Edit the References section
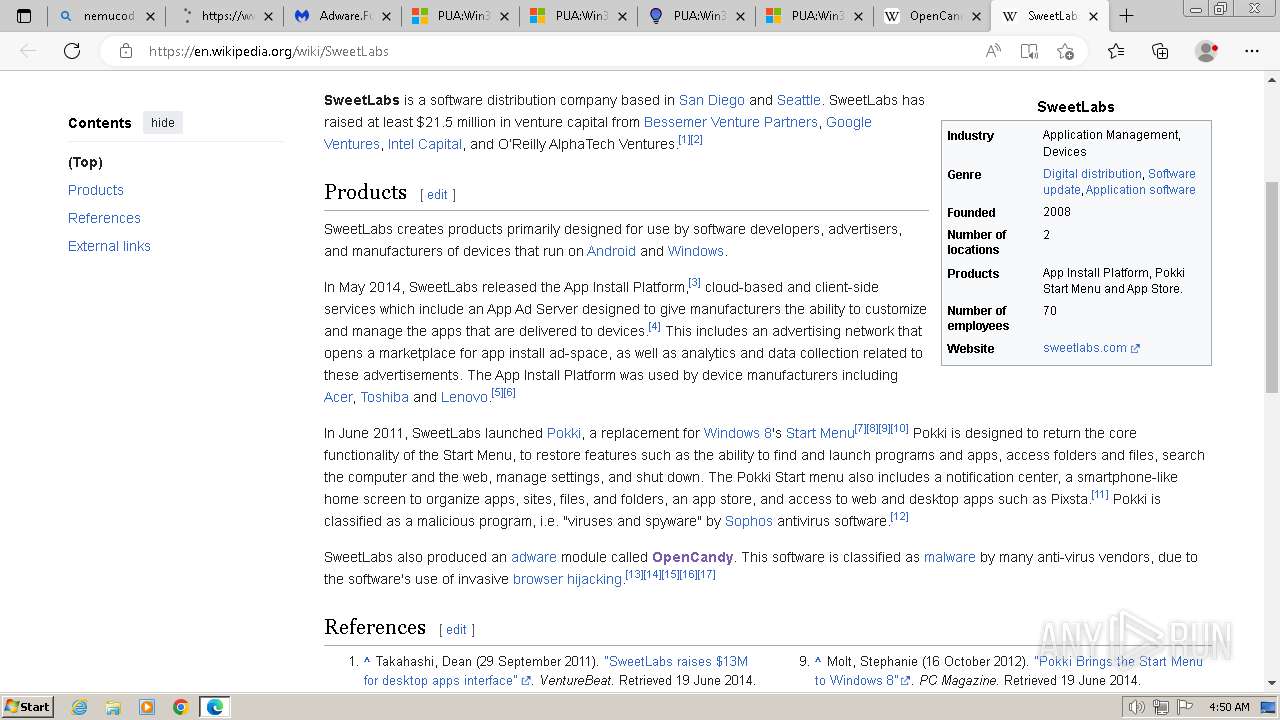This screenshot has height=720, width=1280. 456,630
